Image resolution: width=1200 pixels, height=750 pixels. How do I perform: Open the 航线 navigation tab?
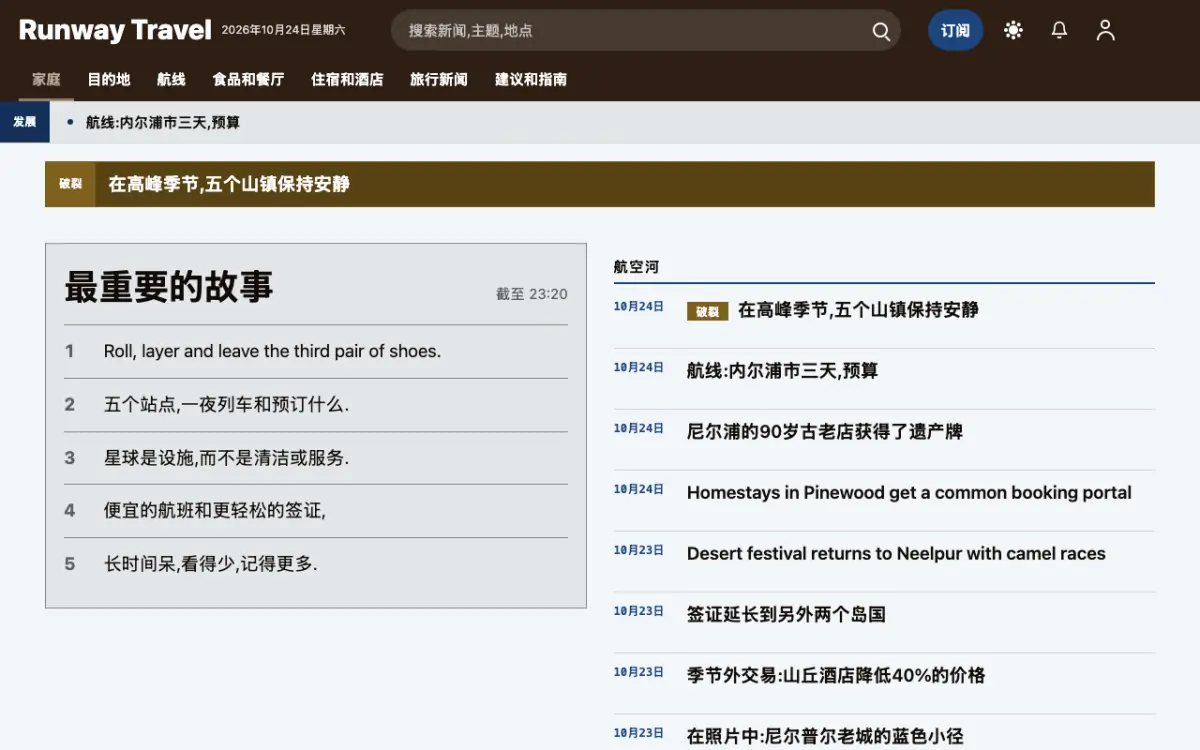tap(172, 79)
